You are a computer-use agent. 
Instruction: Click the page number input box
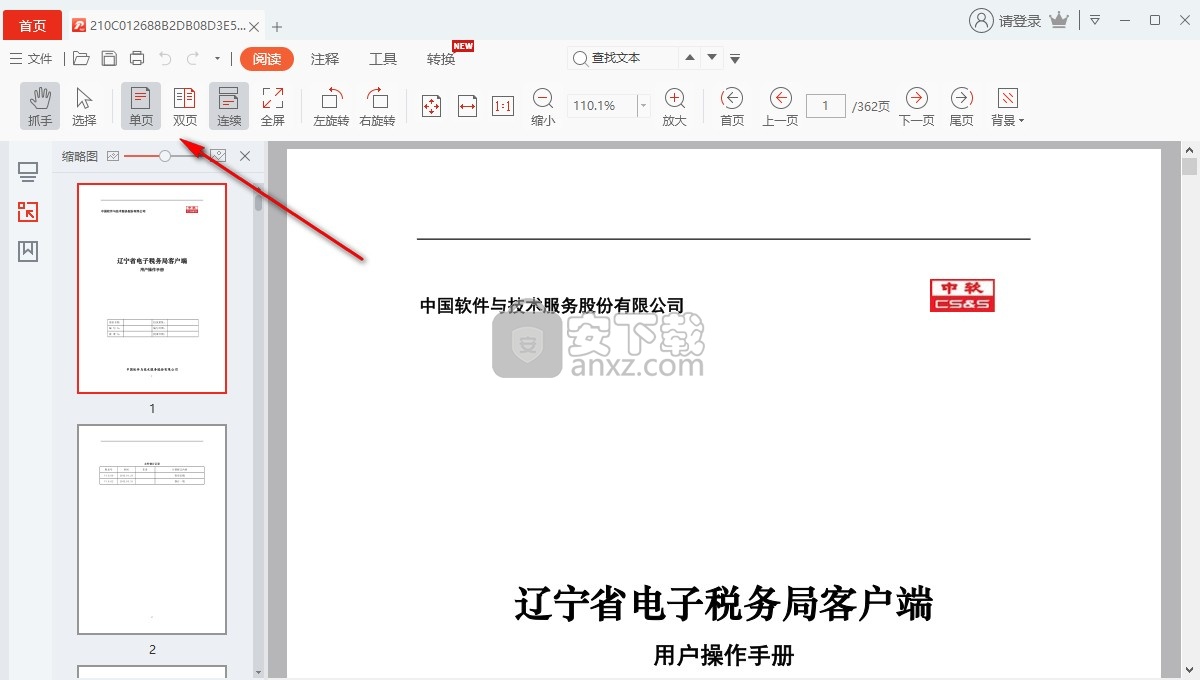pyautogui.click(x=826, y=105)
